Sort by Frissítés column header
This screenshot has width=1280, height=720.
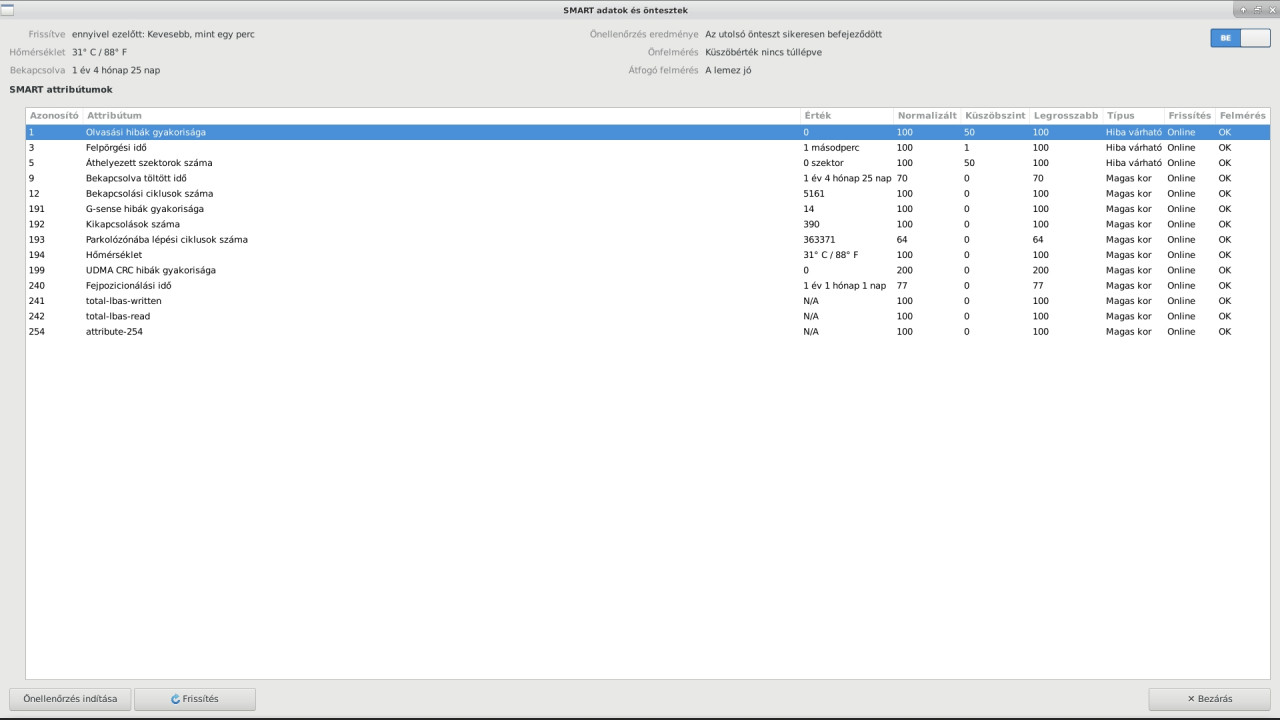(1189, 116)
